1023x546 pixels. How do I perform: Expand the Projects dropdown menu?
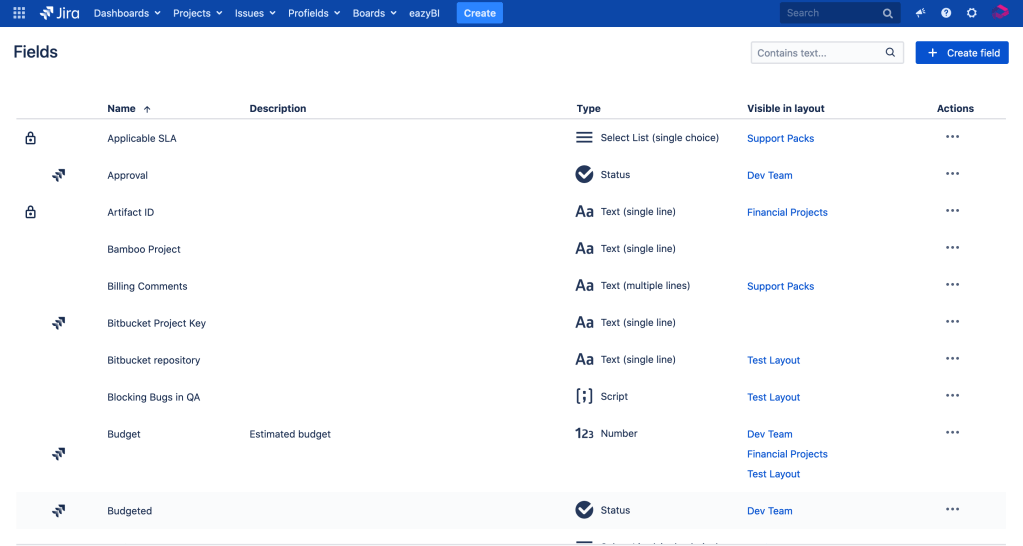[x=197, y=13]
